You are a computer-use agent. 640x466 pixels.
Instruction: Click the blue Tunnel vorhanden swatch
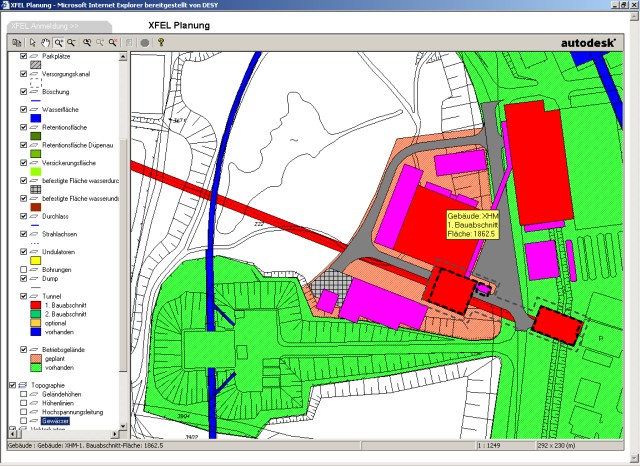tap(36, 332)
